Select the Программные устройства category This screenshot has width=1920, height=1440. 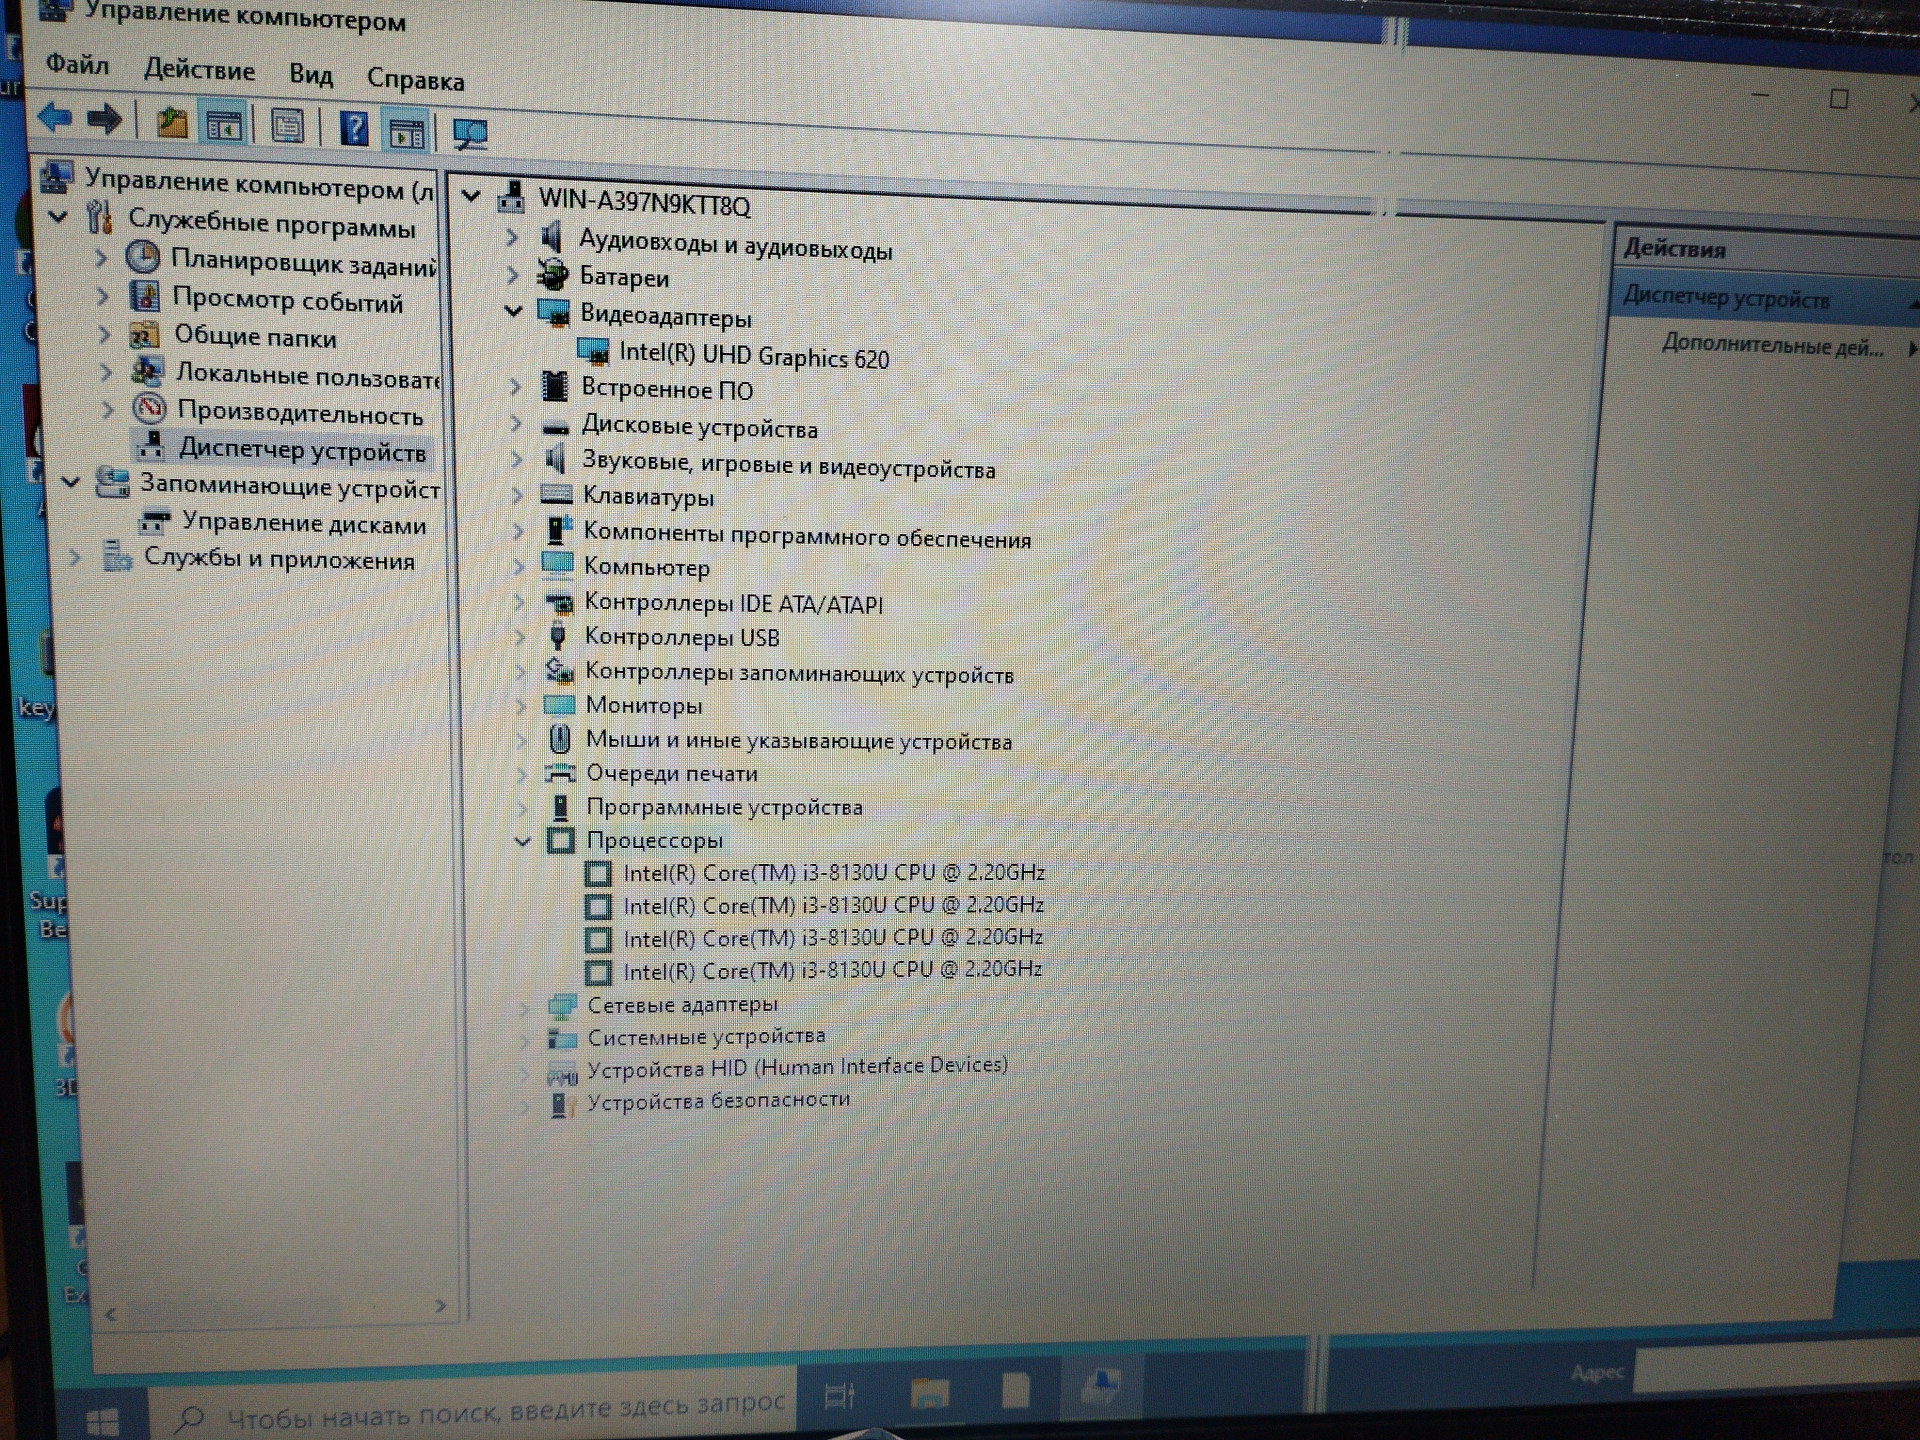coord(724,807)
